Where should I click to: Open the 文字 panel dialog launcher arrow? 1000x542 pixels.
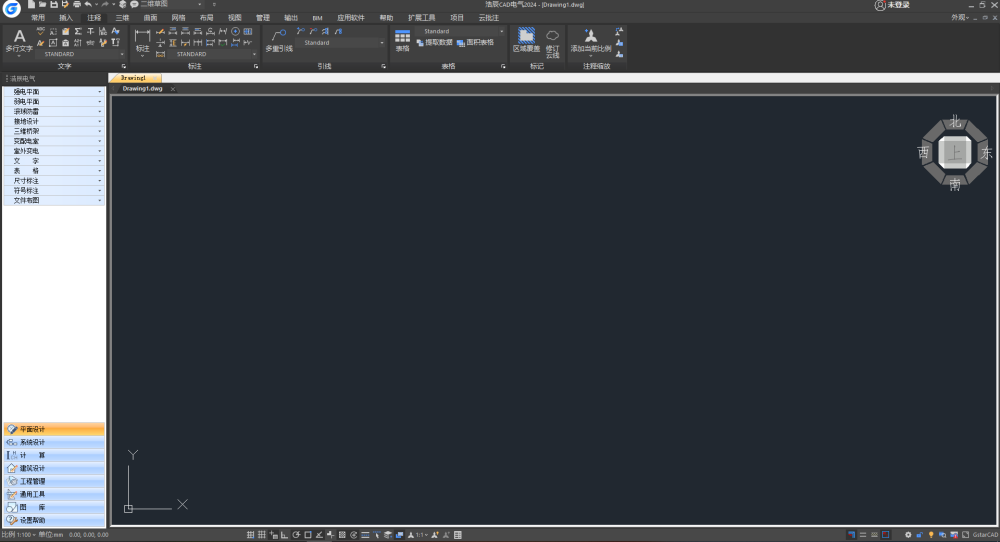coord(124,66)
